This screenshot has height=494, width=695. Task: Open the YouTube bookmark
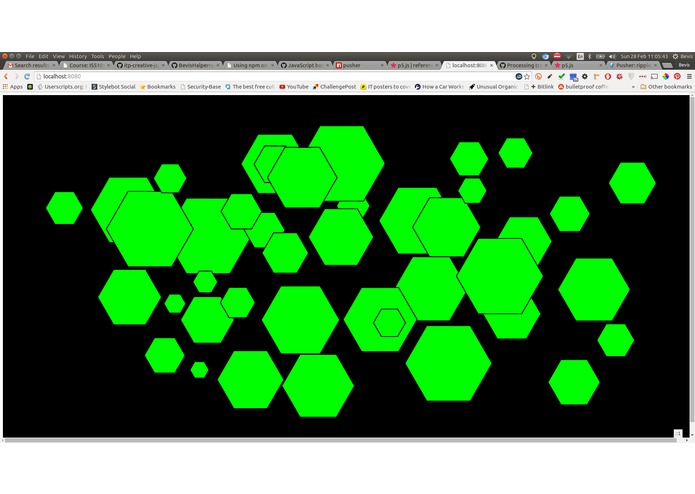(x=293, y=87)
